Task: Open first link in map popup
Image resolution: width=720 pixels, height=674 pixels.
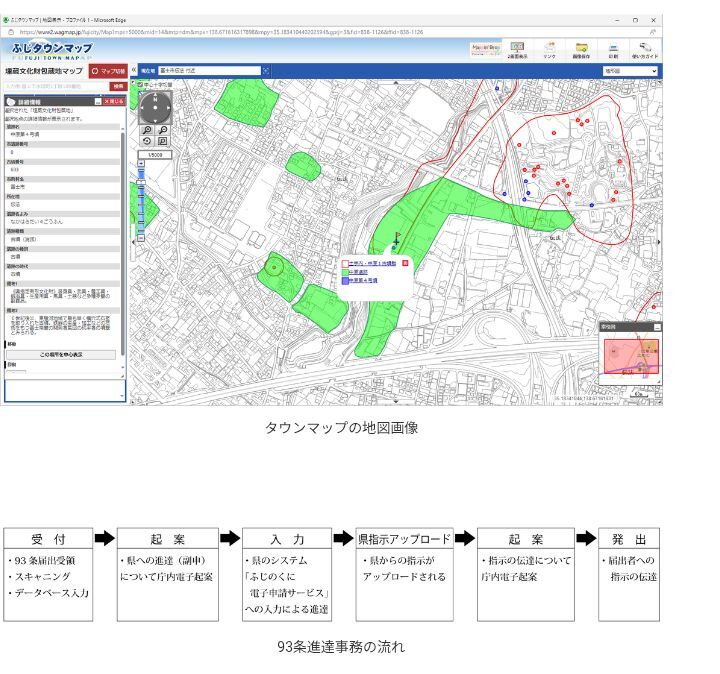Action: tap(372, 264)
